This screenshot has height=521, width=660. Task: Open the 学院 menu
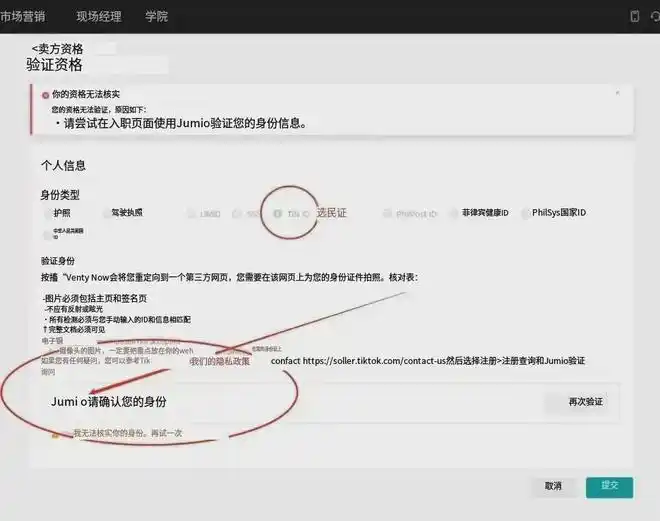pyautogui.click(x=156, y=16)
